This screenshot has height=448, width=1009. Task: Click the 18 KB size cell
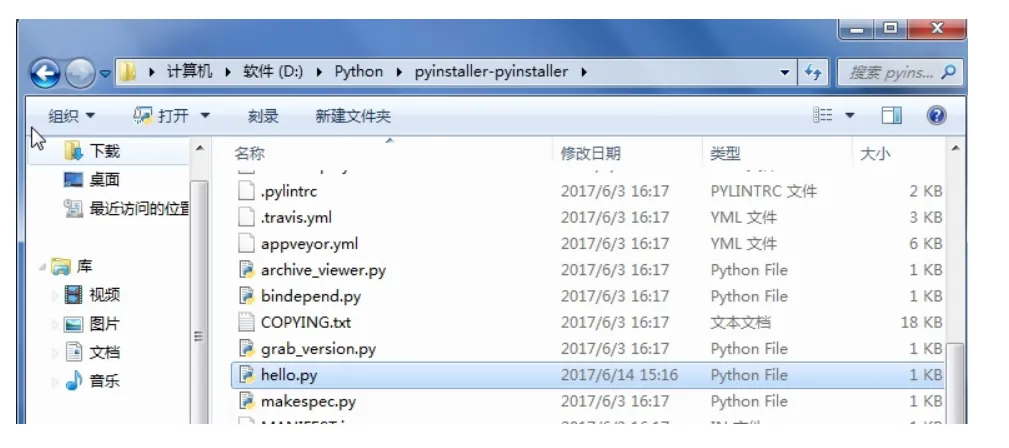pyautogui.click(x=921, y=322)
